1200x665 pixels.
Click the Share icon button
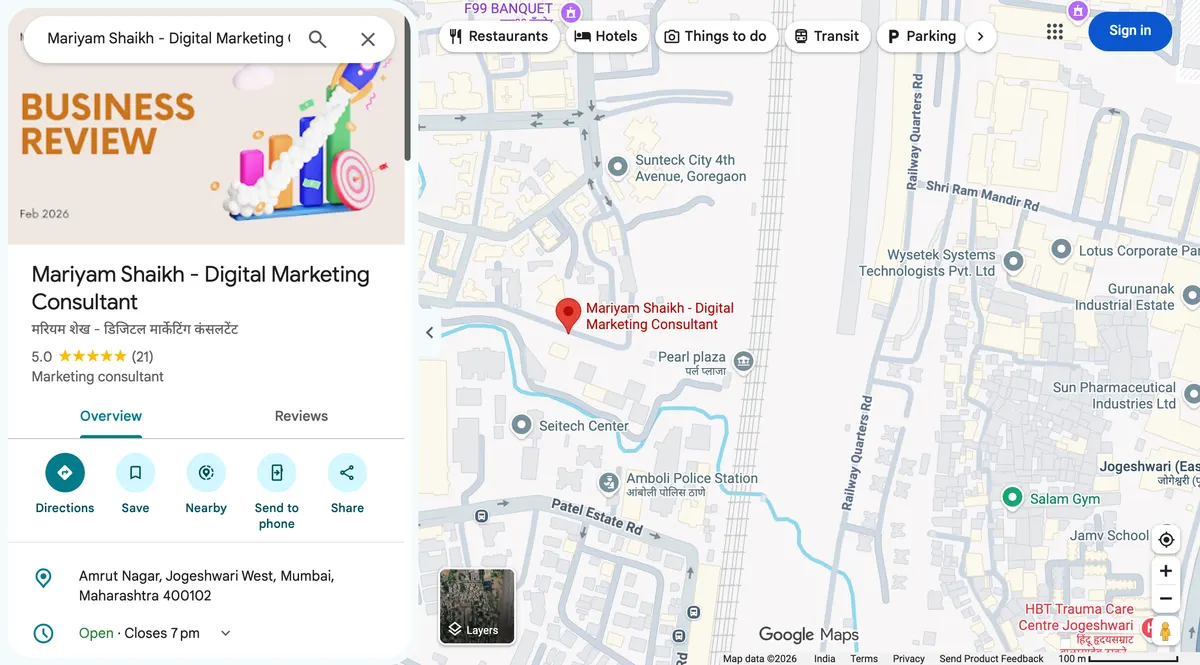tap(347, 473)
